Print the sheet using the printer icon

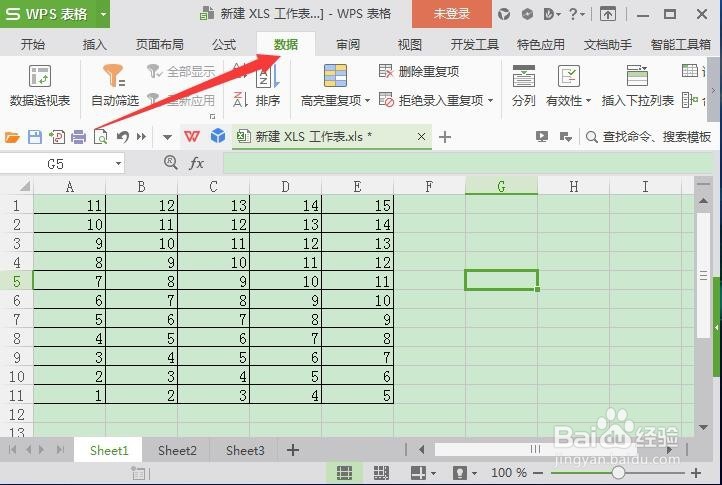tap(78, 137)
